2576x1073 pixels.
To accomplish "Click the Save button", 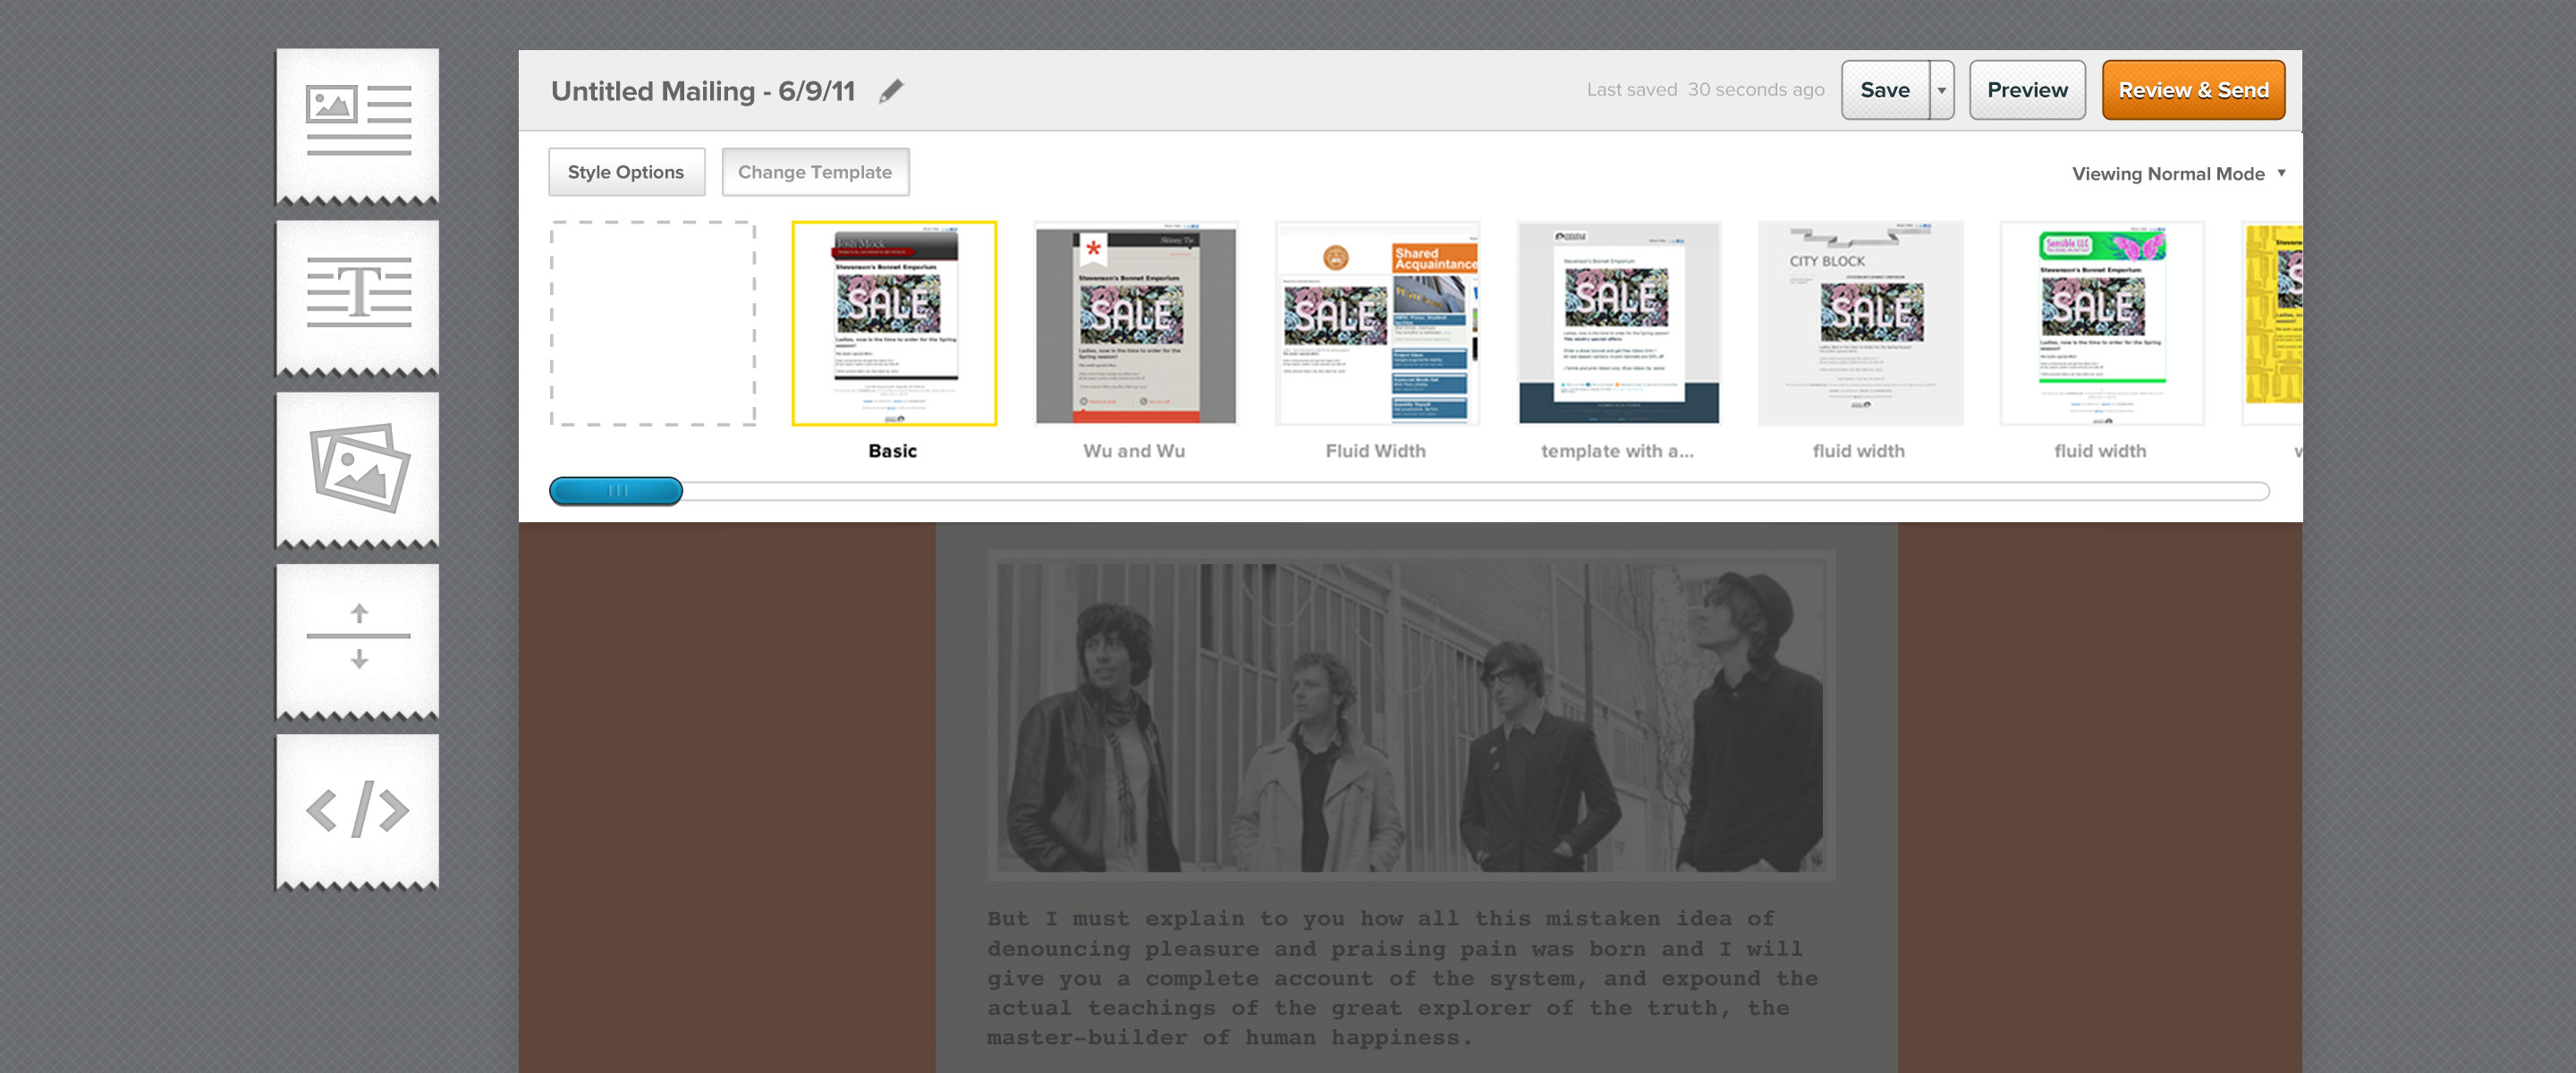I will (x=1884, y=90).
